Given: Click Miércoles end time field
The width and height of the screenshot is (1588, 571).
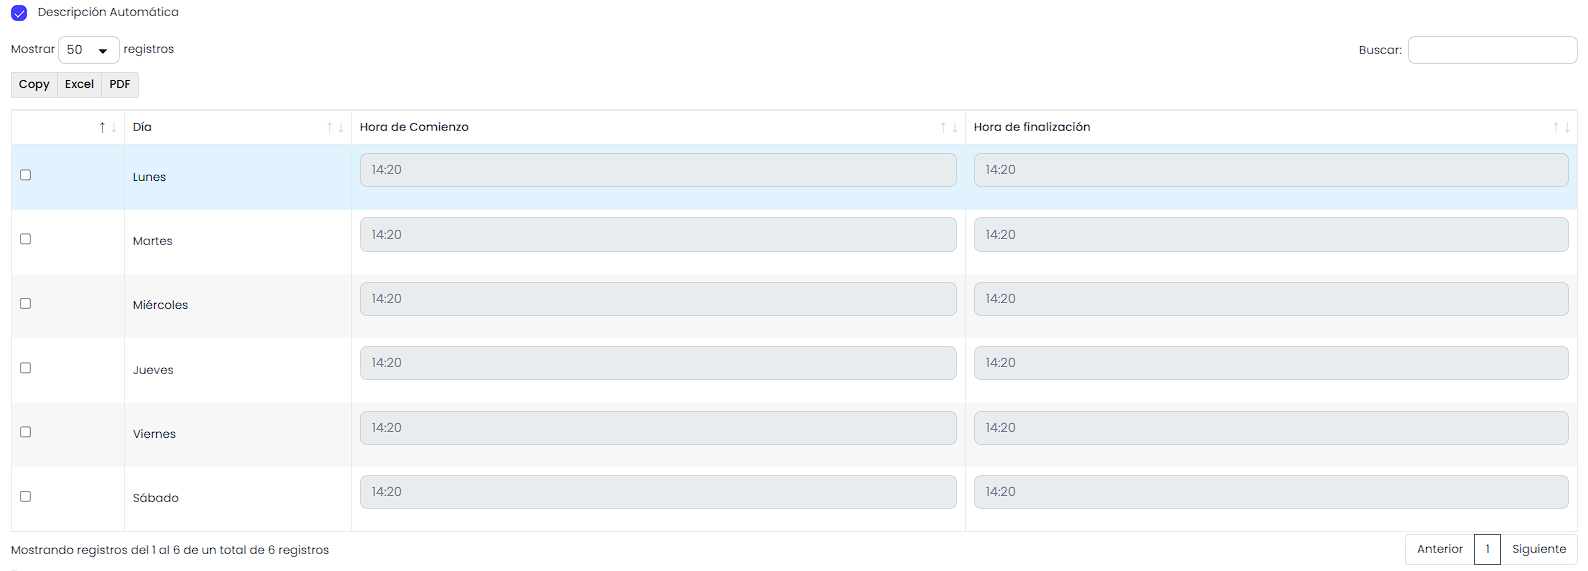Looking at the screenshot, I should pos(1271,299).
